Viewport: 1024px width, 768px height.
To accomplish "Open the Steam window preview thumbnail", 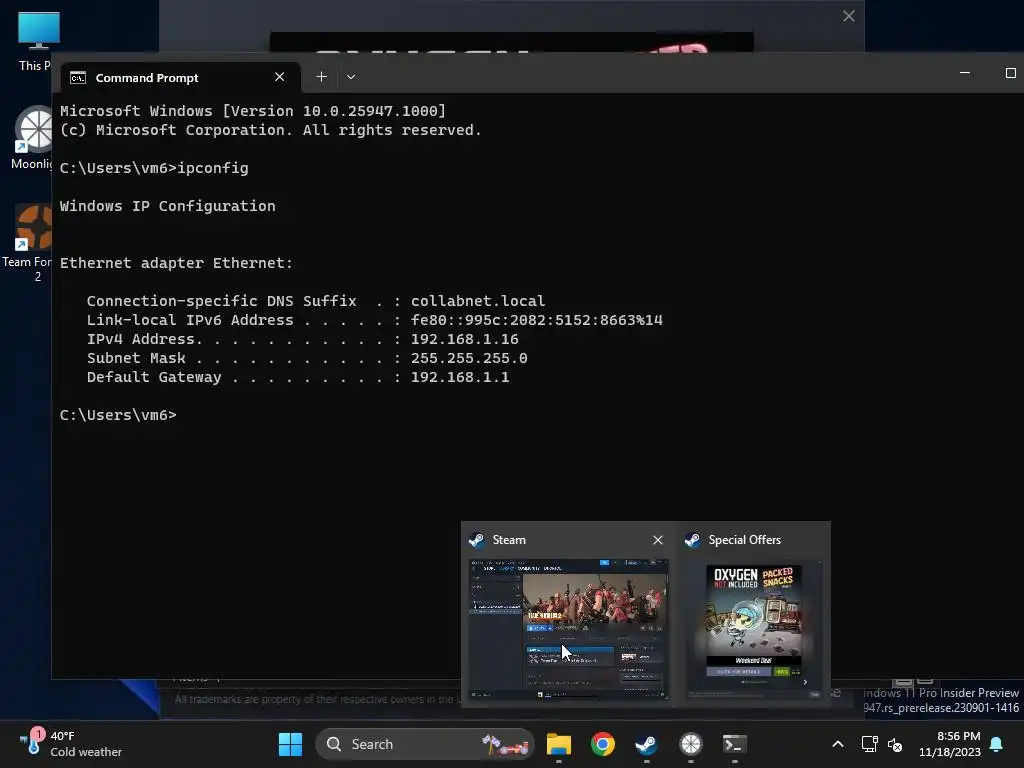I will pyautogui.click(x=569, y=629).
